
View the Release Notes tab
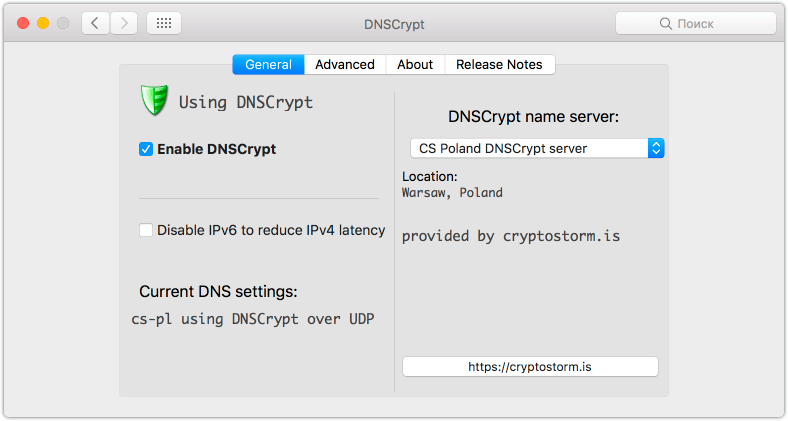pos(499,65)
